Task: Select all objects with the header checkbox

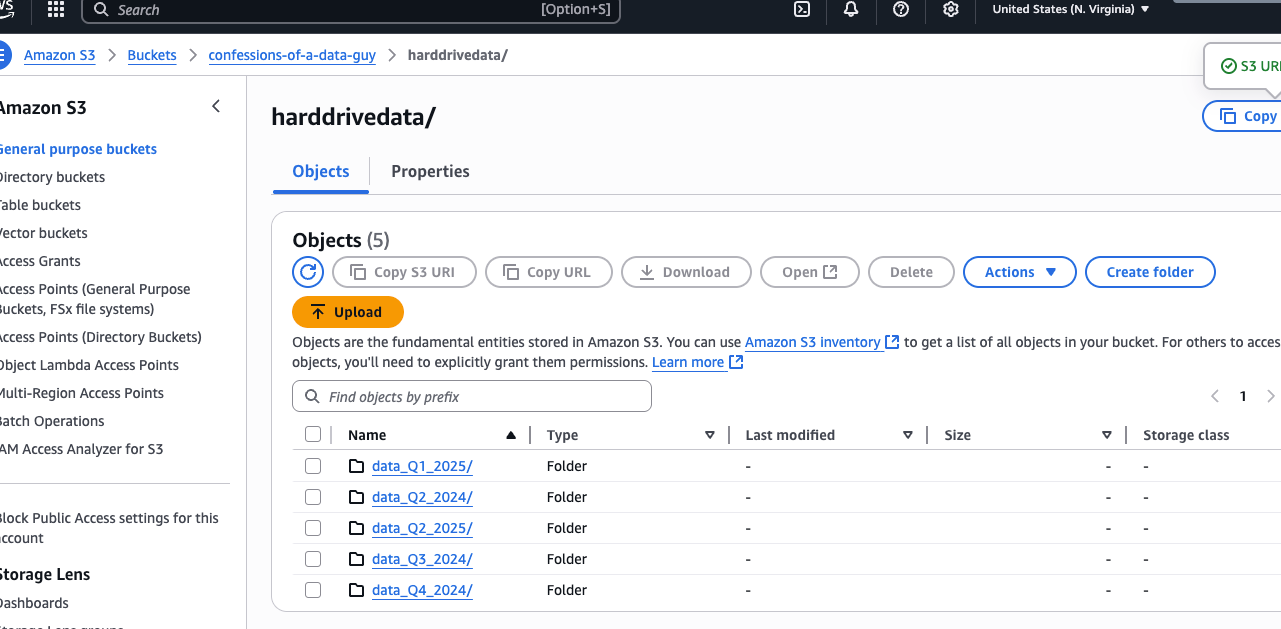Action: (x=313, y=434)
